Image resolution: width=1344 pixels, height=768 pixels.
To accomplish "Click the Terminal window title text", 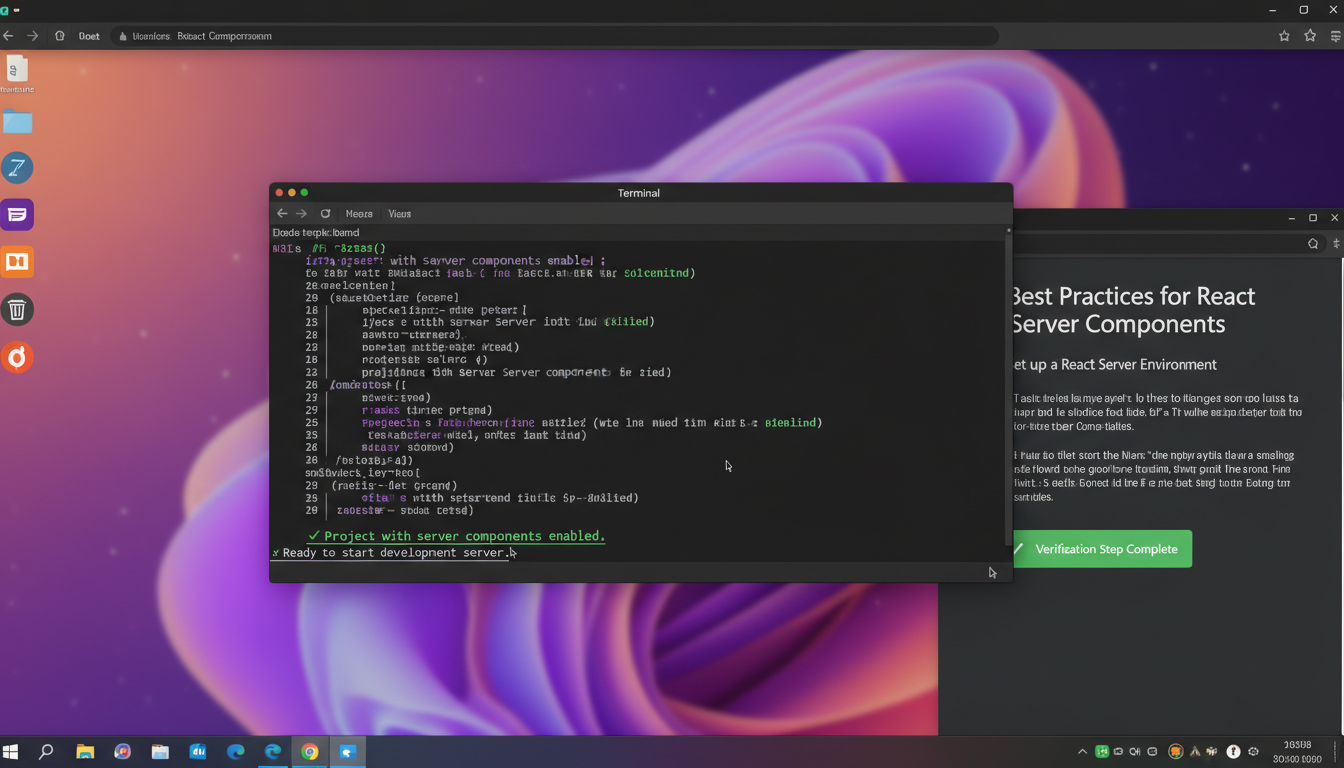I will pyautogui.click(x=639, y=193).
